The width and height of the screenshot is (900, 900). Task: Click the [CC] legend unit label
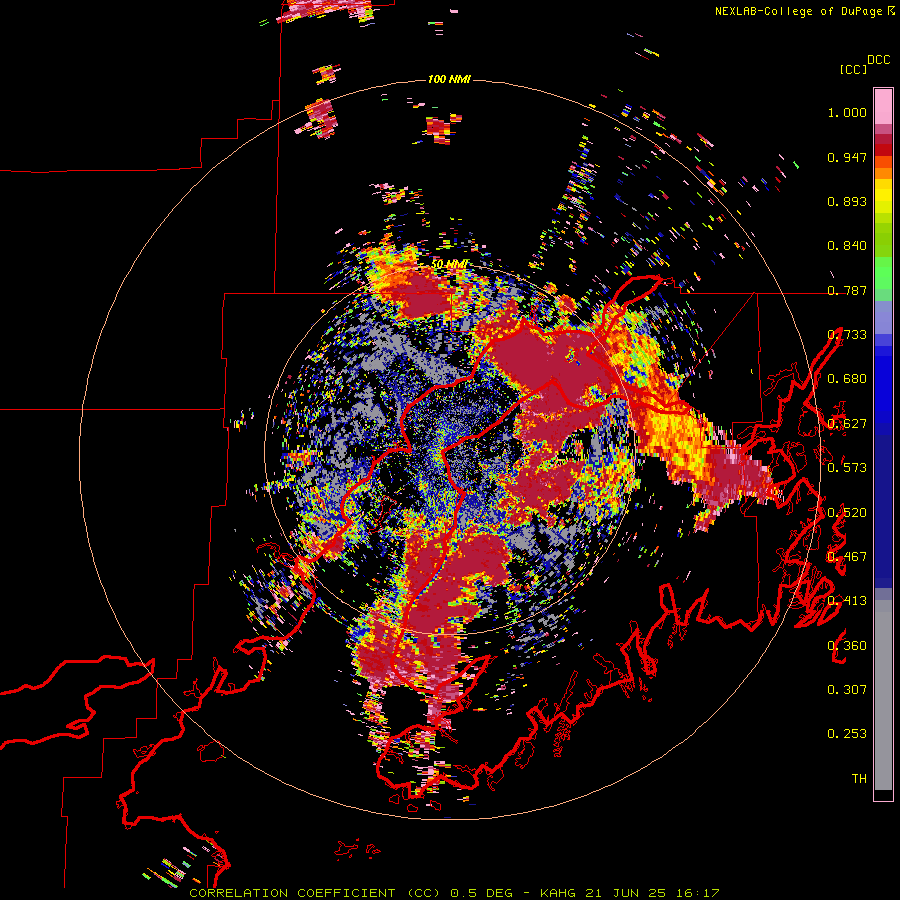point(852,69)
